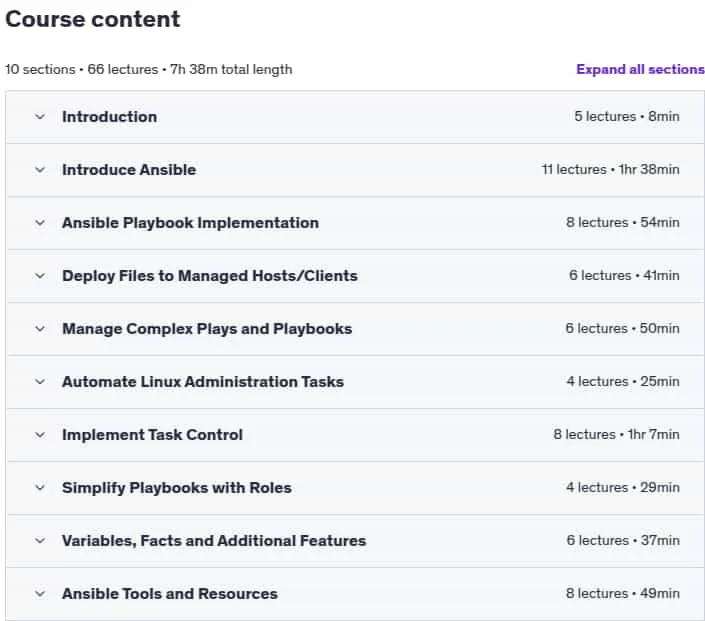Expand Manage Complex Plays chevron
The height and width of the screenshot is (621, 705).
click(x=40, y=329)
